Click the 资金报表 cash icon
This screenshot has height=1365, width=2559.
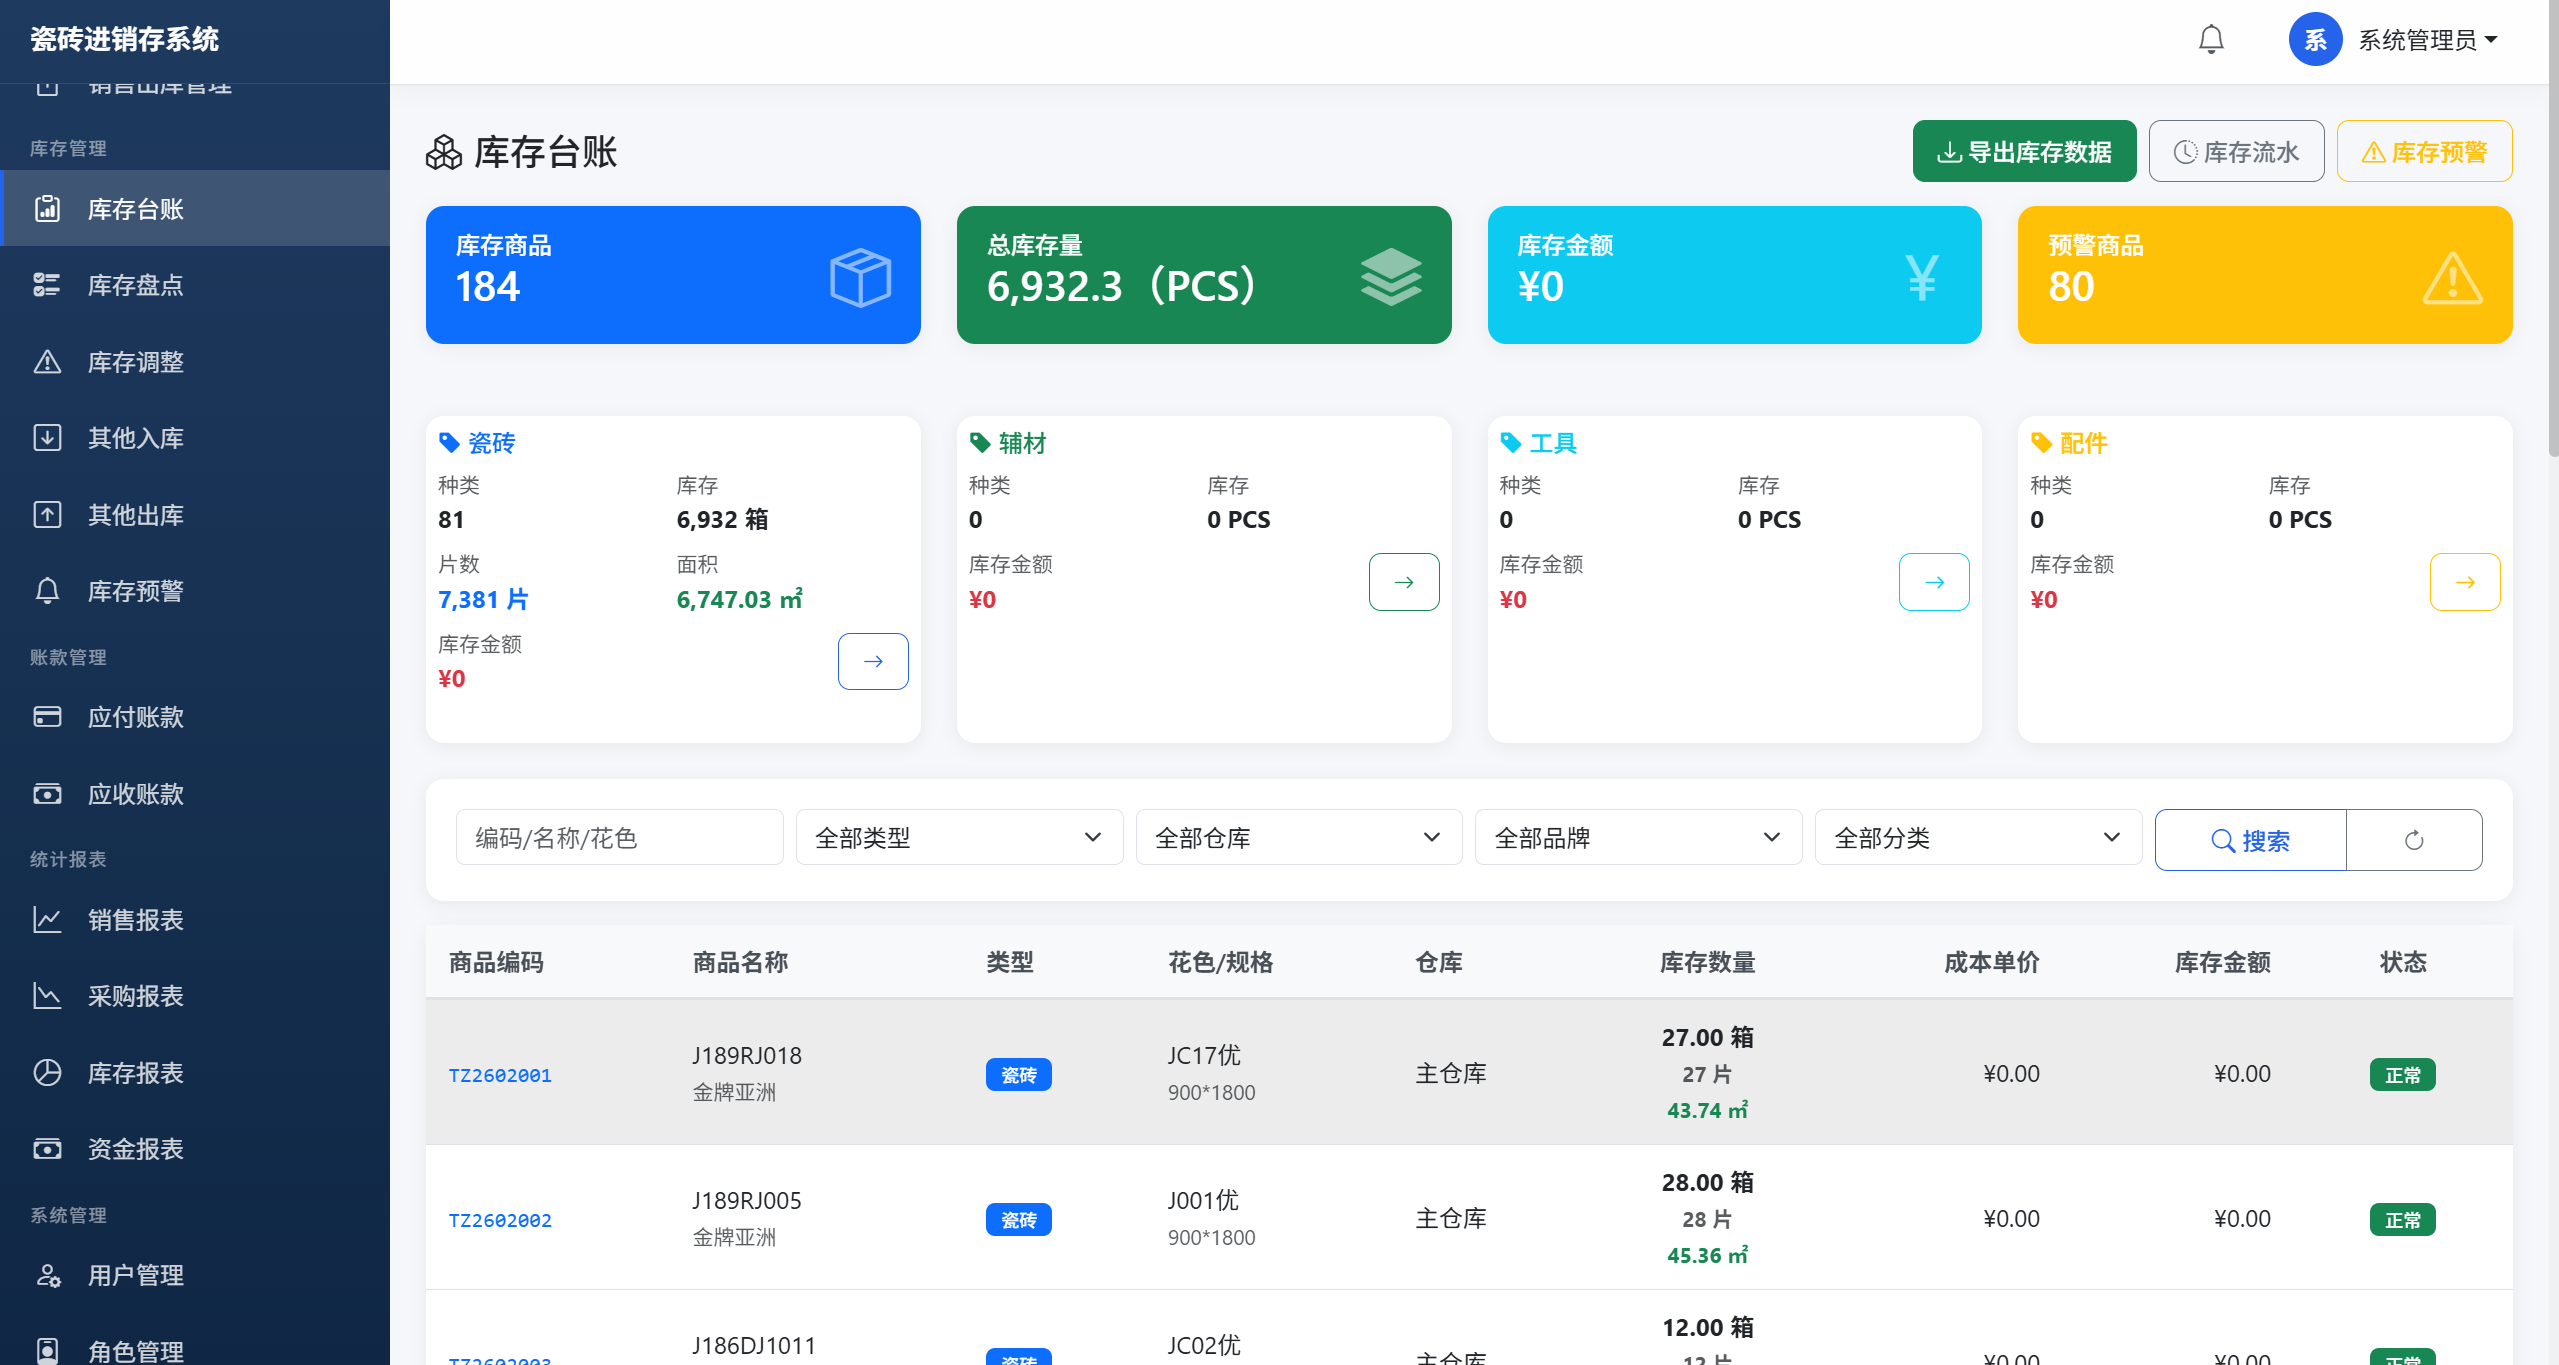[47, 1149]
